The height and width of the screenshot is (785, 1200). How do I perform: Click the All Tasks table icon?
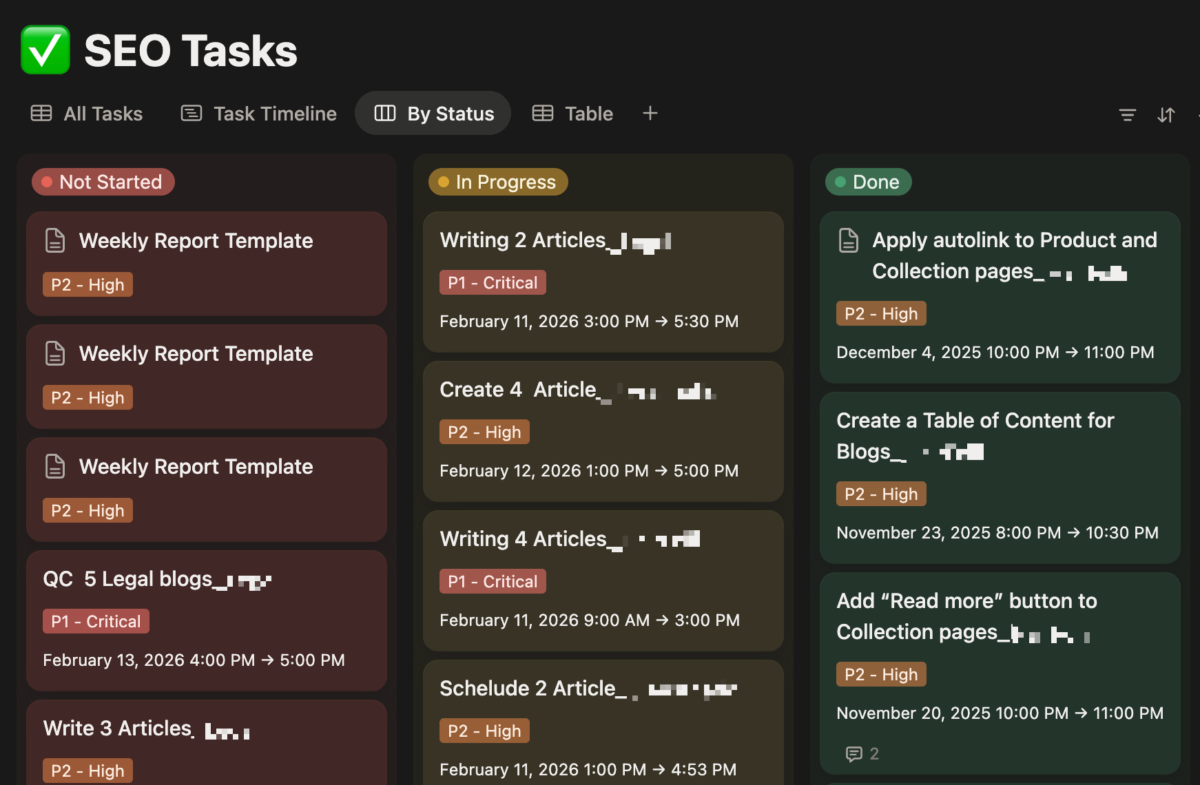click(x=41, y=114)
